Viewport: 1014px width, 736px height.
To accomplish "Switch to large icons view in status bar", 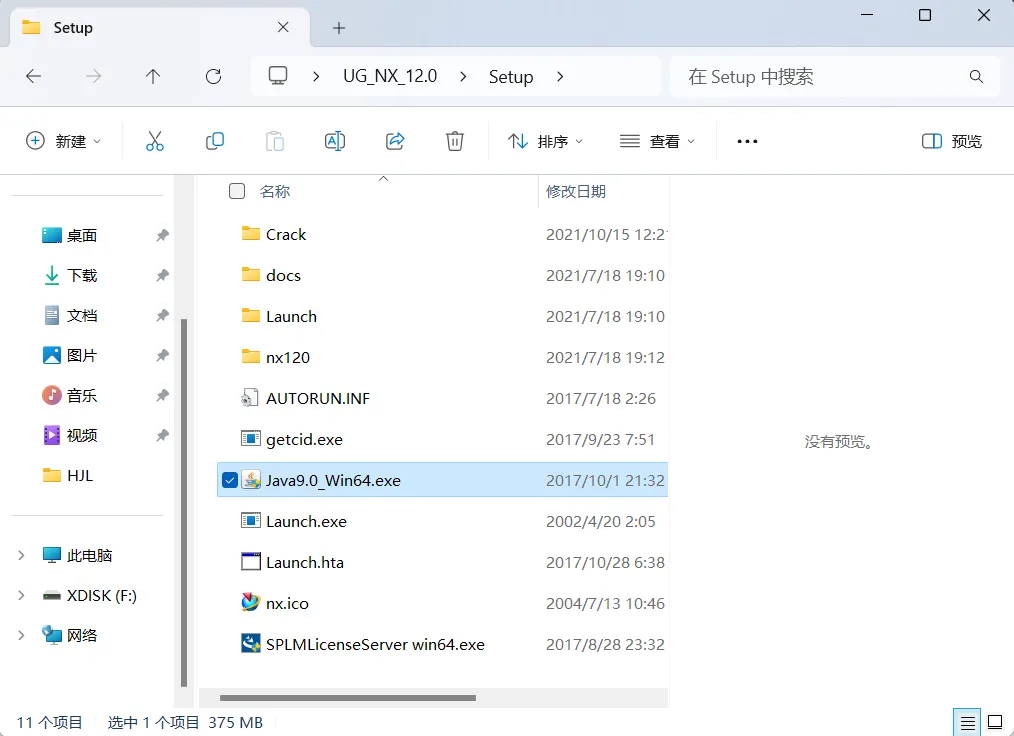I will click(995, 722).
